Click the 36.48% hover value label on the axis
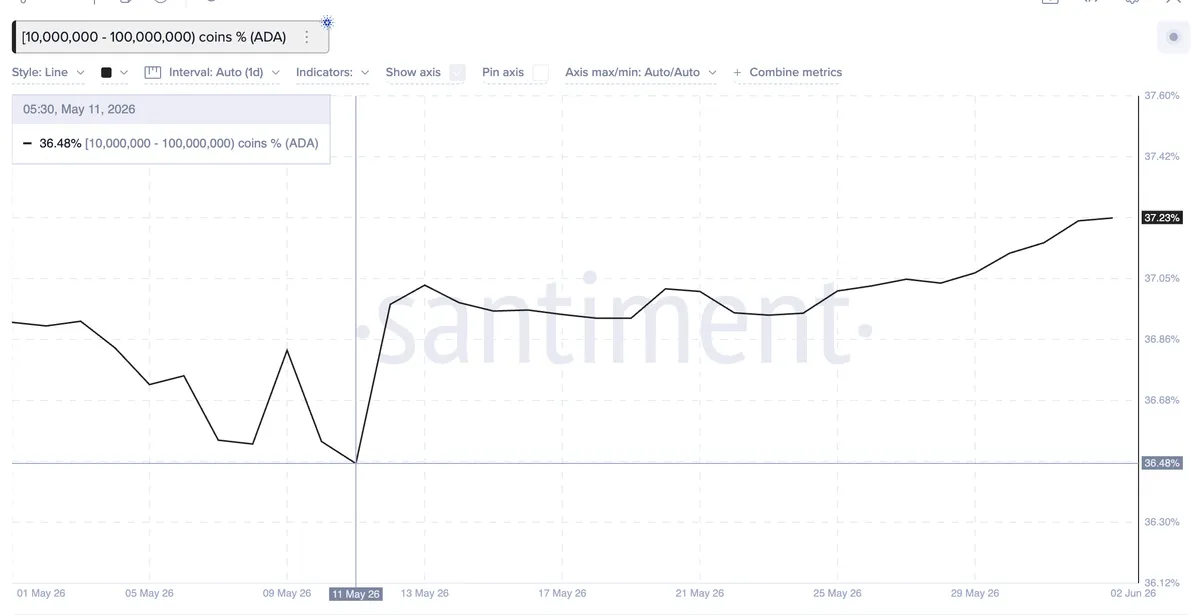The height and width of the screenshot is (615, 1200). point(1162,463)
